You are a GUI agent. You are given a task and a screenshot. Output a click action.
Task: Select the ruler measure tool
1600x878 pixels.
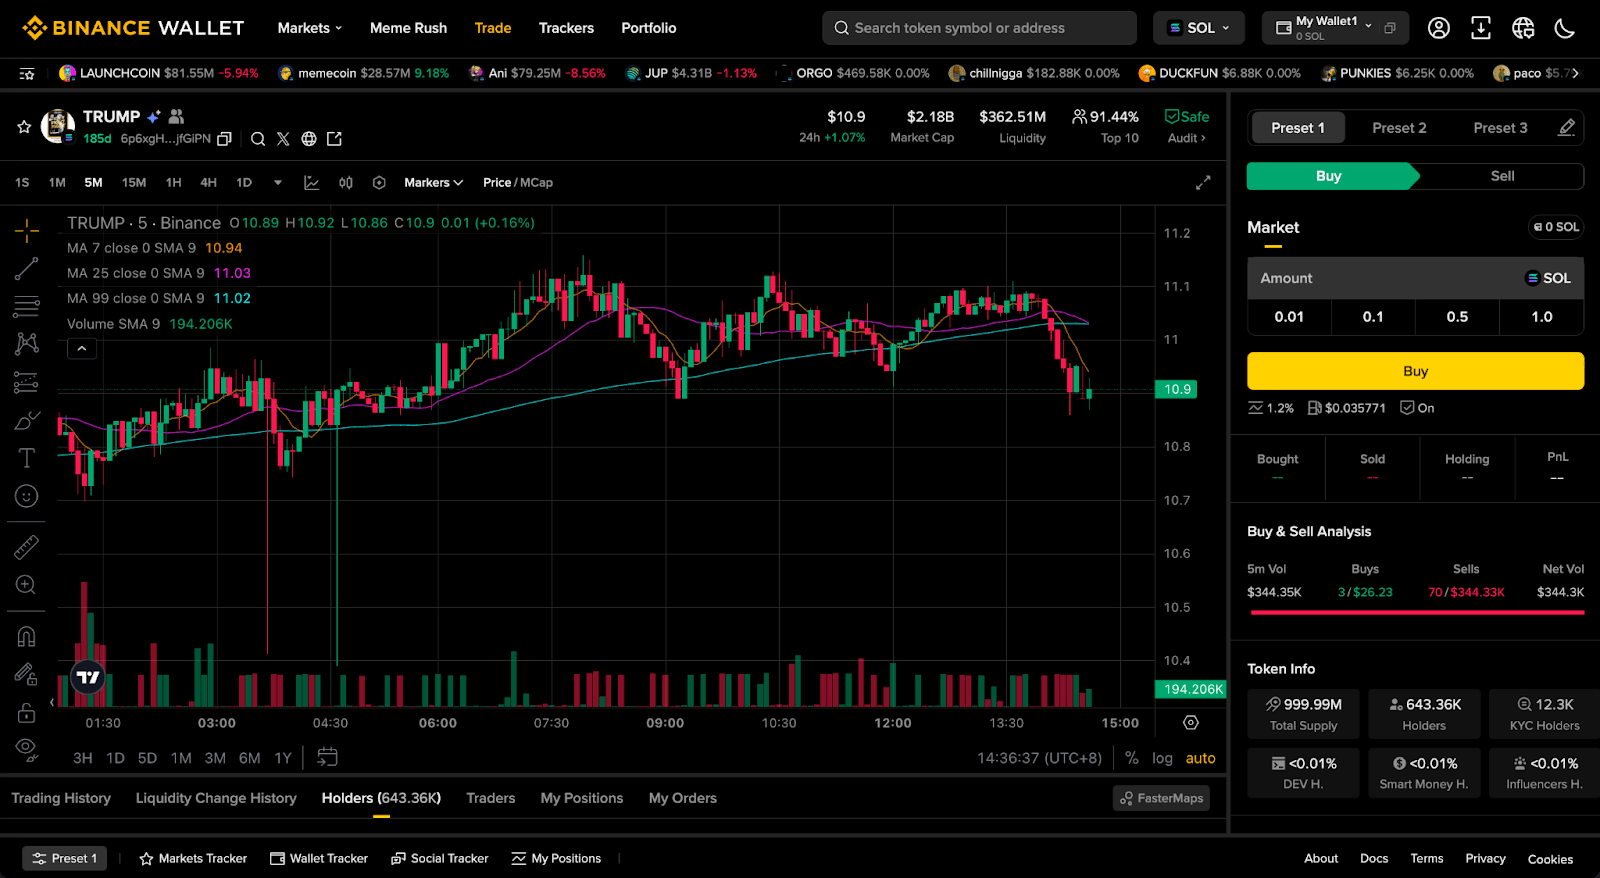[x=27, y=547]
